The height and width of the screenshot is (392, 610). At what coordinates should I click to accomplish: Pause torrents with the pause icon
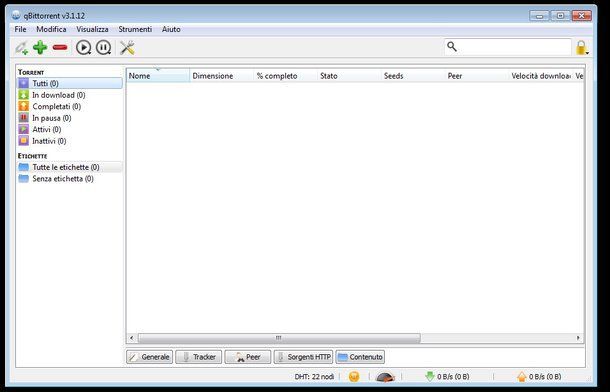[x=103, y=48]
